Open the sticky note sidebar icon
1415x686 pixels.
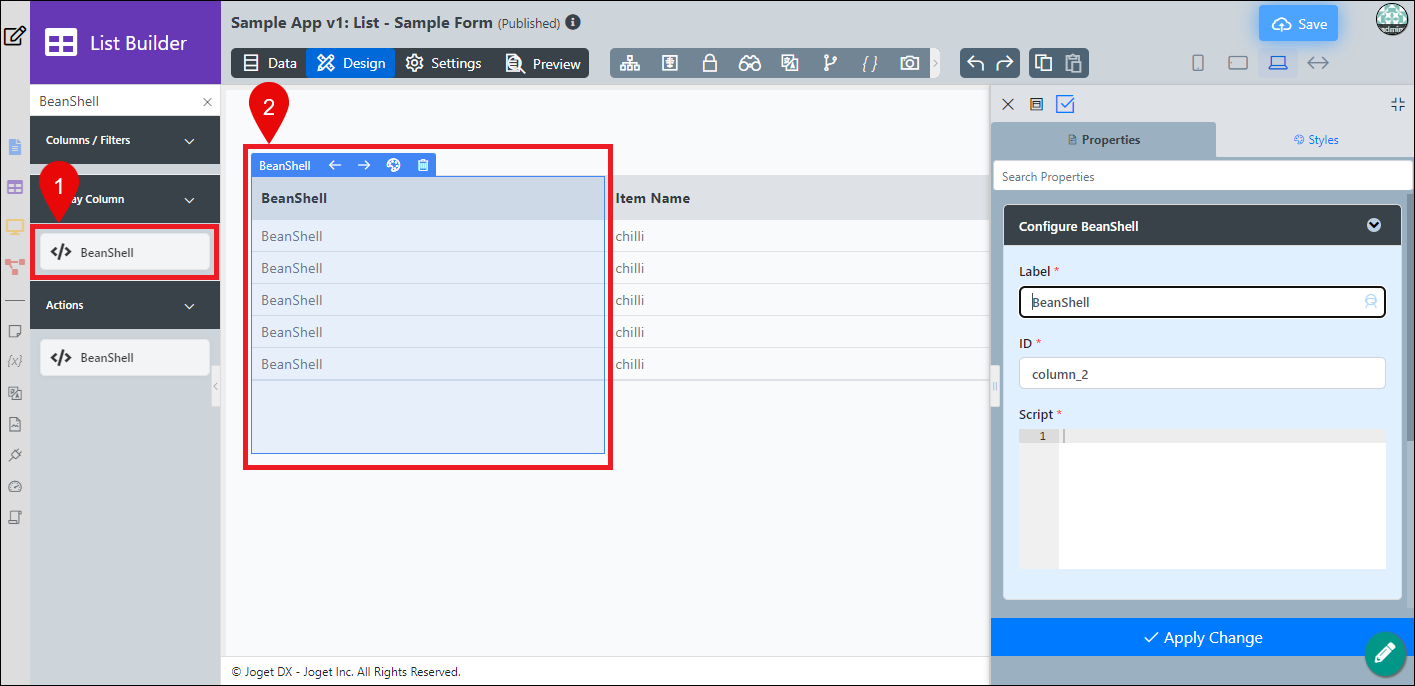point(14,330)
